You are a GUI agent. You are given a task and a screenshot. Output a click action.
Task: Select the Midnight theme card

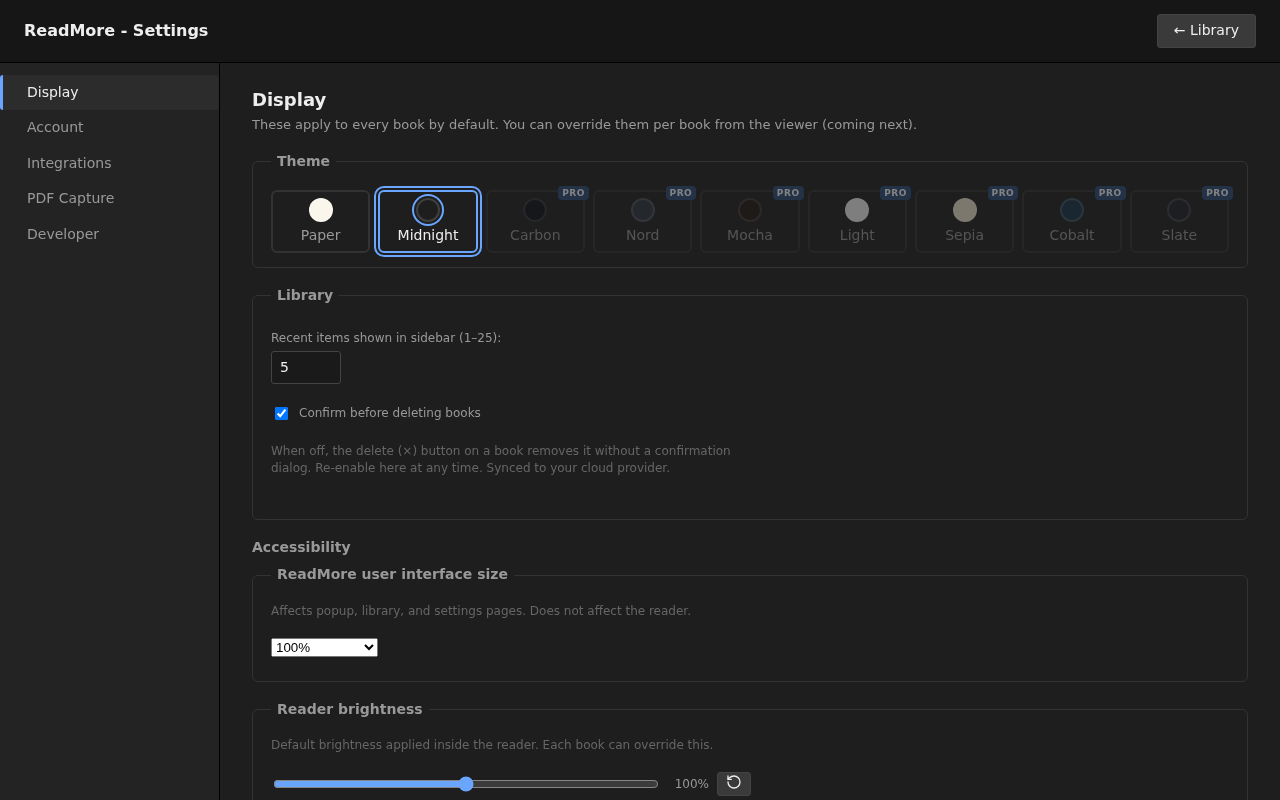pos(428,222)
